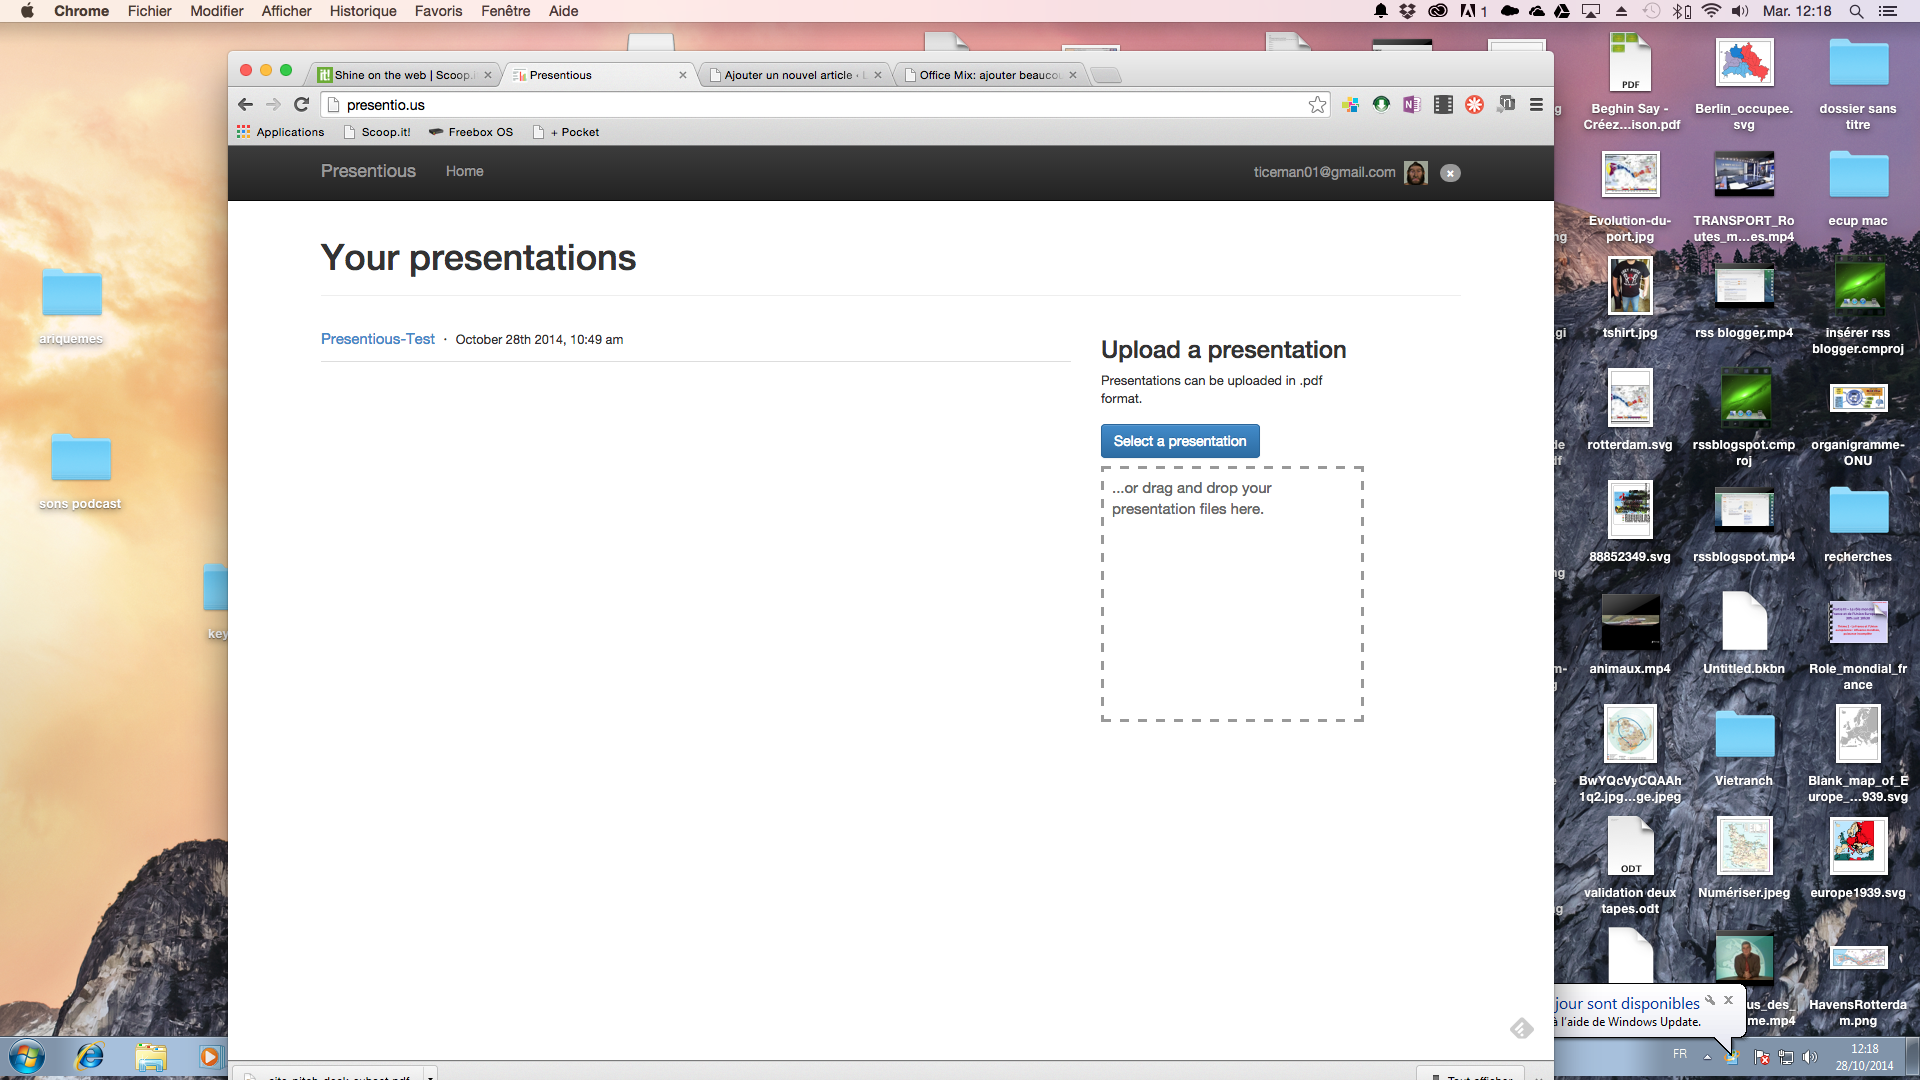Image resolution: width=1920 pixels, height=1080 pixels.
Task: Open the Presentious-Test presentation
Action: [378, 339]
